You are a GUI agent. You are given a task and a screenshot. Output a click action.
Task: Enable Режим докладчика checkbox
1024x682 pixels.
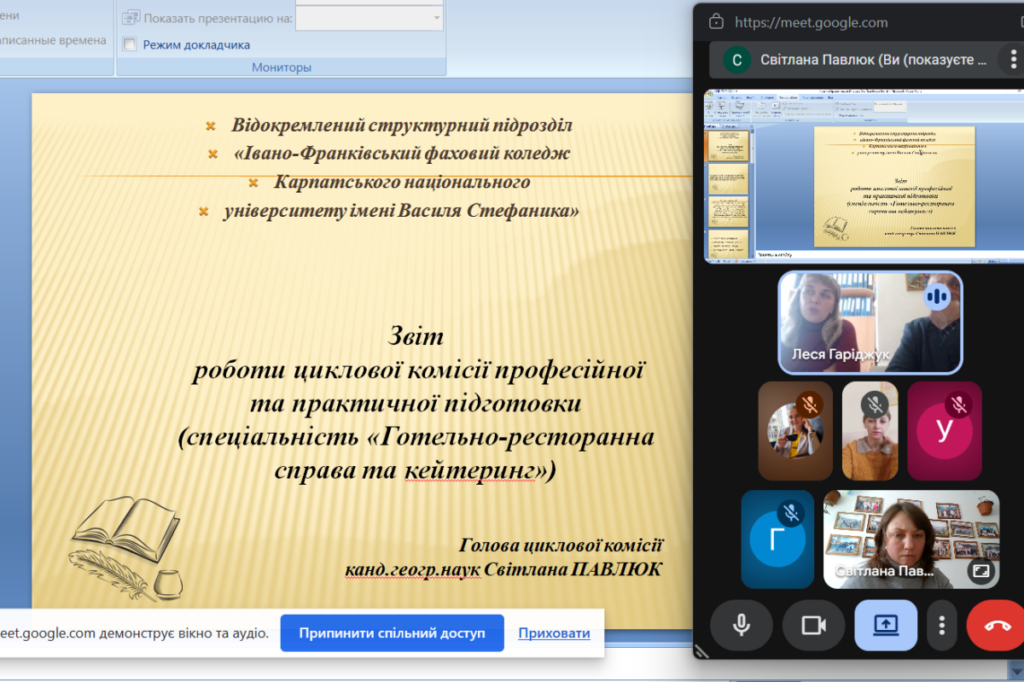tap(129, 44)
